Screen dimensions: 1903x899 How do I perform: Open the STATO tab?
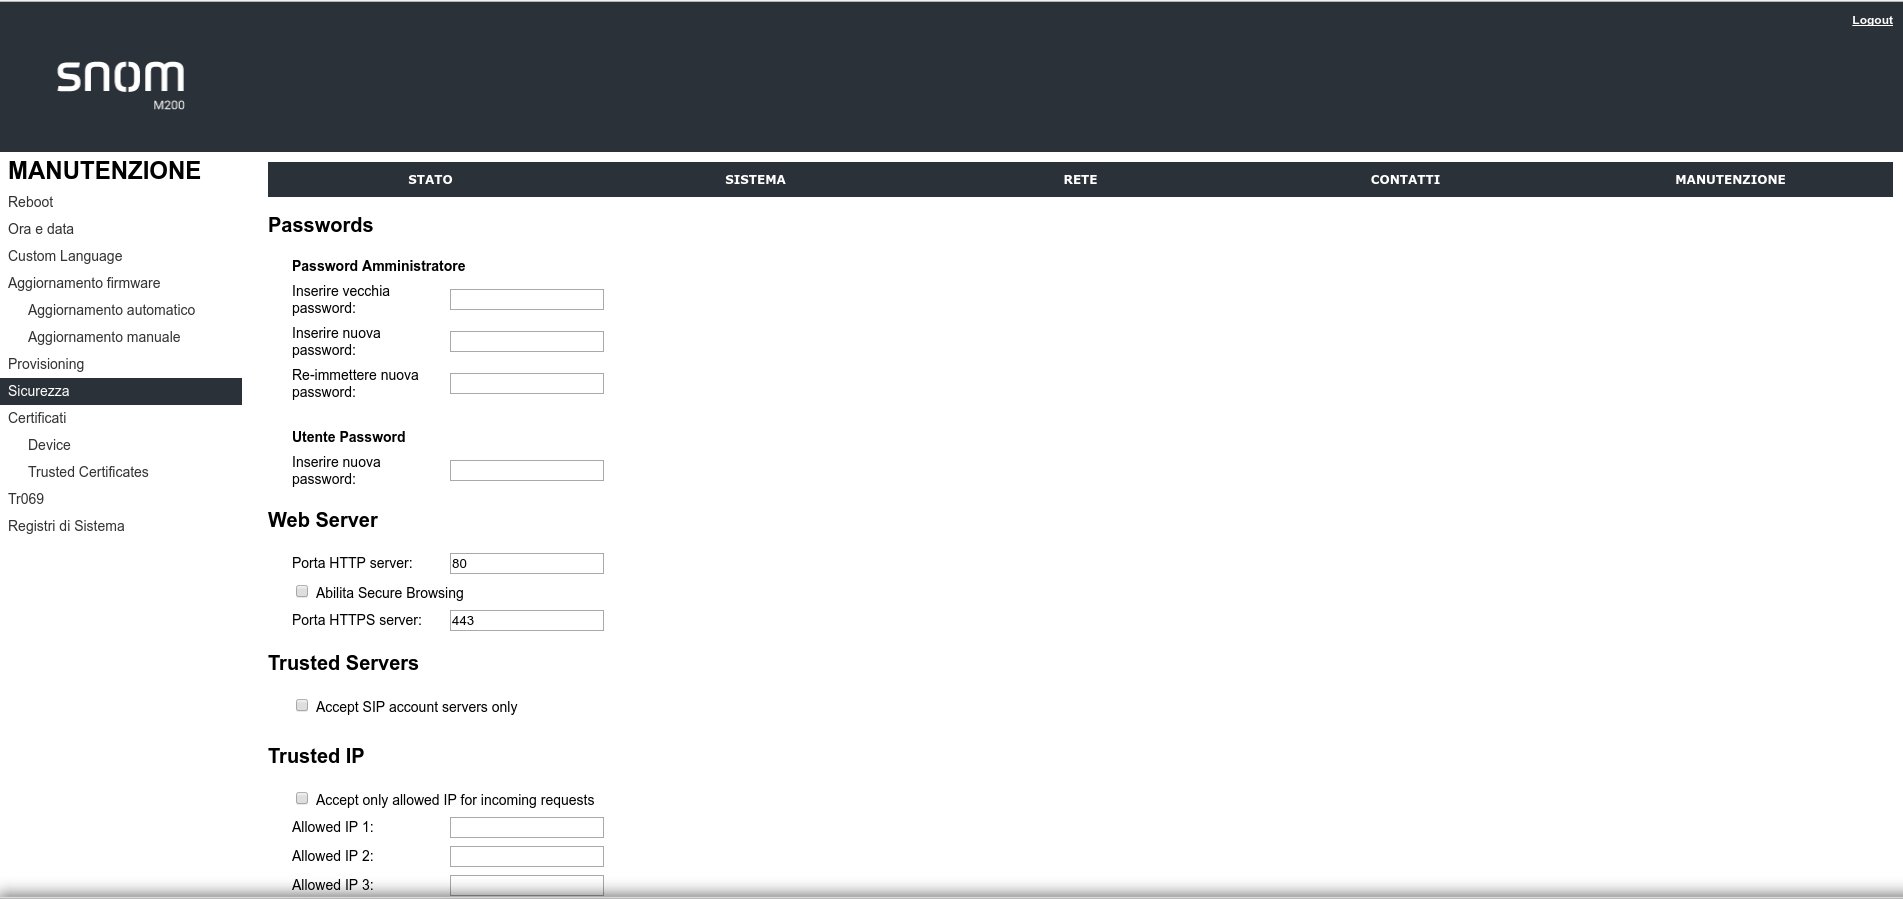pos(430,180)
